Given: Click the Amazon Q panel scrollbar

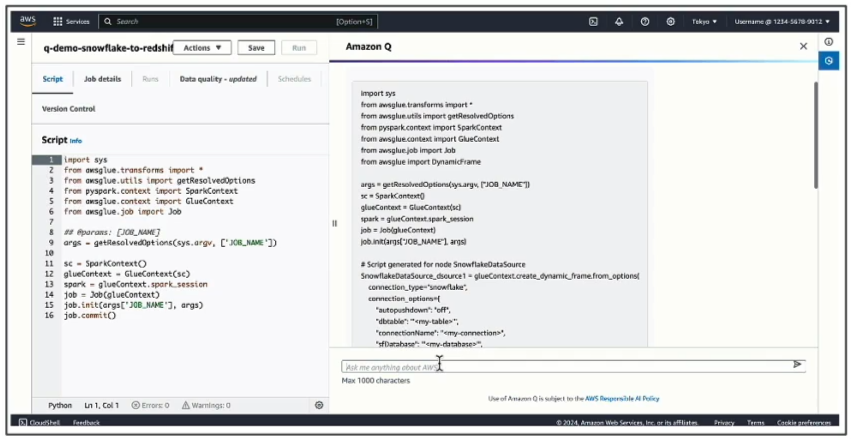Looking at the screenshot, I should pos(816,135).
